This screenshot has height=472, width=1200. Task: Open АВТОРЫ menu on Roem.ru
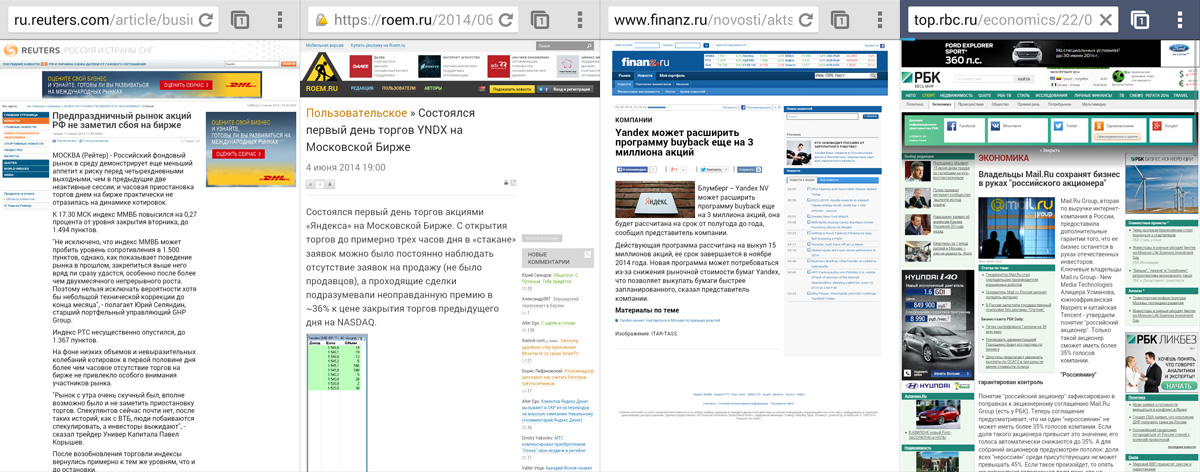431,88
